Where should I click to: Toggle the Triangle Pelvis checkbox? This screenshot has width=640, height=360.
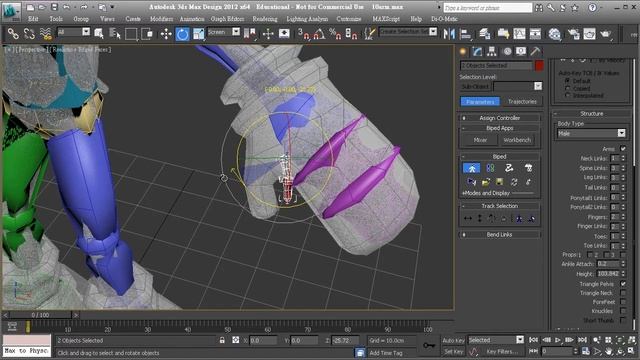[x=623, y=284]
